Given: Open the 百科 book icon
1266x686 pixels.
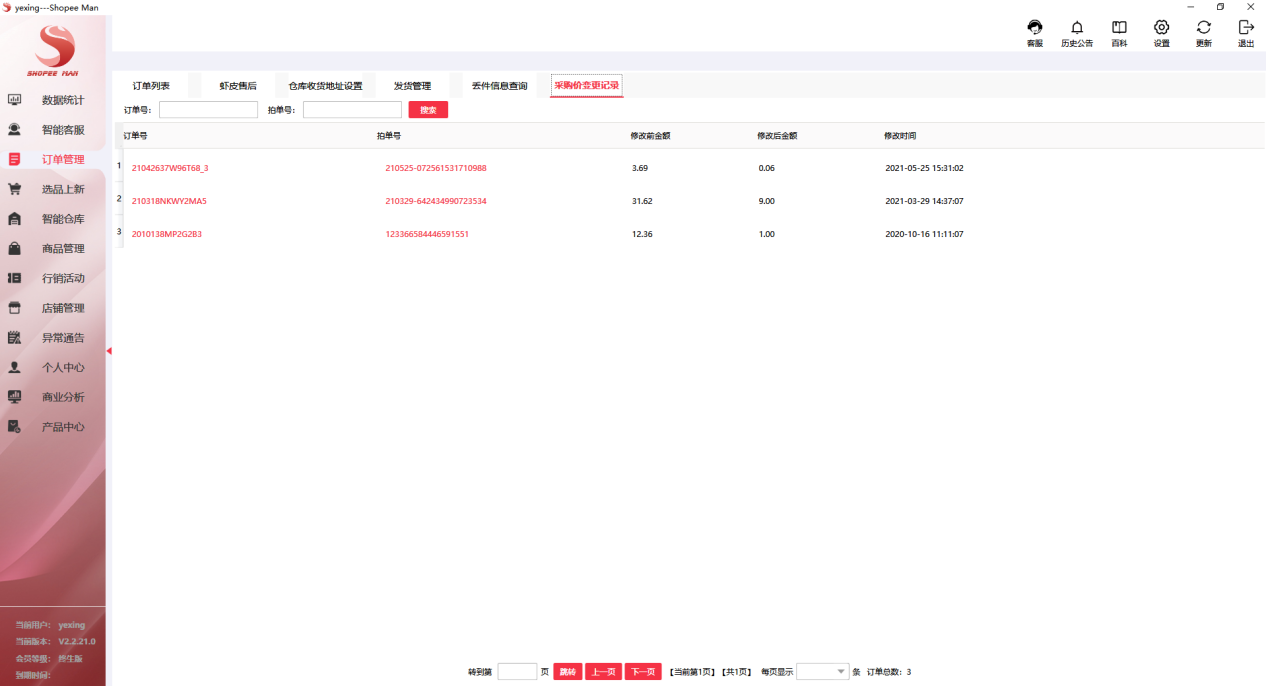Looking at the screenshot, I should 1119,29.
